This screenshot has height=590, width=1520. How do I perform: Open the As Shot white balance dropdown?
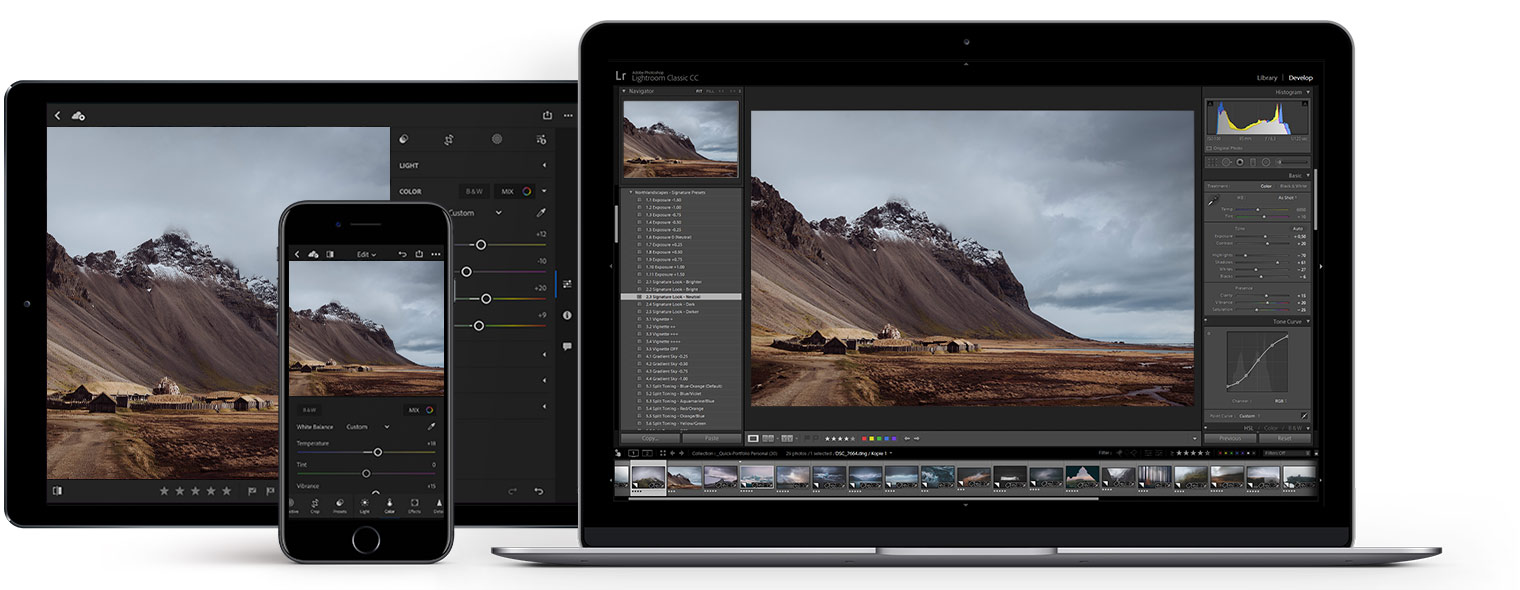click(1287, 198)
